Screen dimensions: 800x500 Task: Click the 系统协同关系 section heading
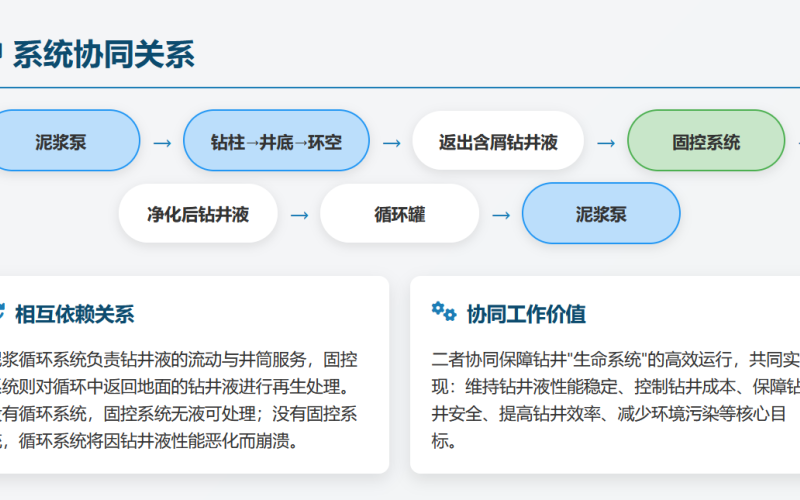[x=104, y=54]
